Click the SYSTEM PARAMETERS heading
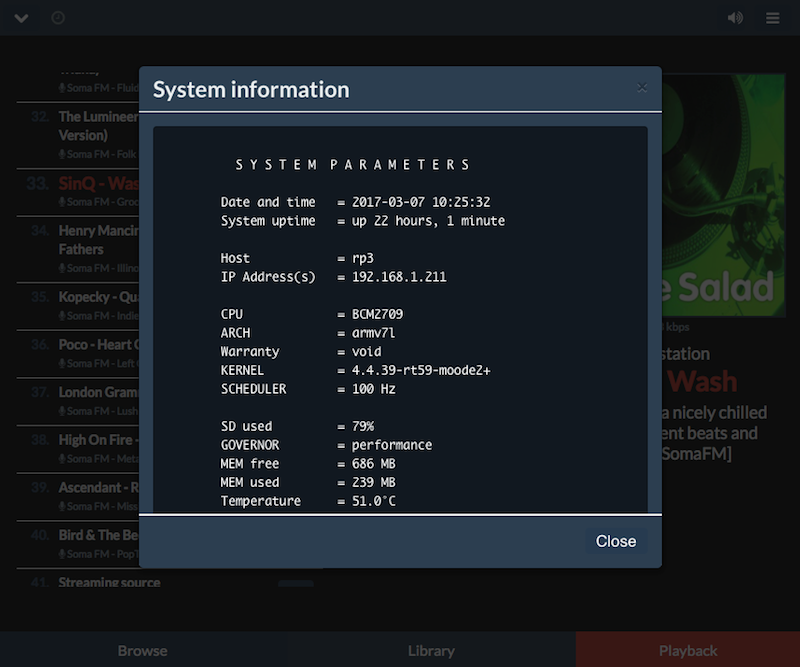 (352, 165)
